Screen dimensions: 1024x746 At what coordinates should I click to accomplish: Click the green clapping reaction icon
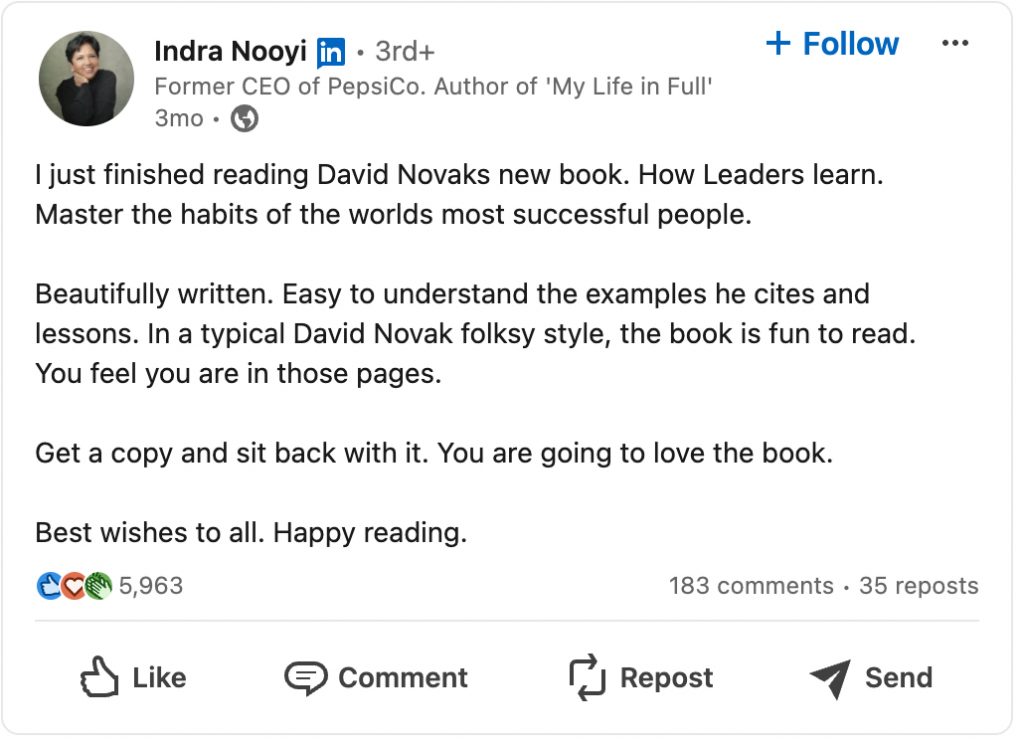click(98, 585)
